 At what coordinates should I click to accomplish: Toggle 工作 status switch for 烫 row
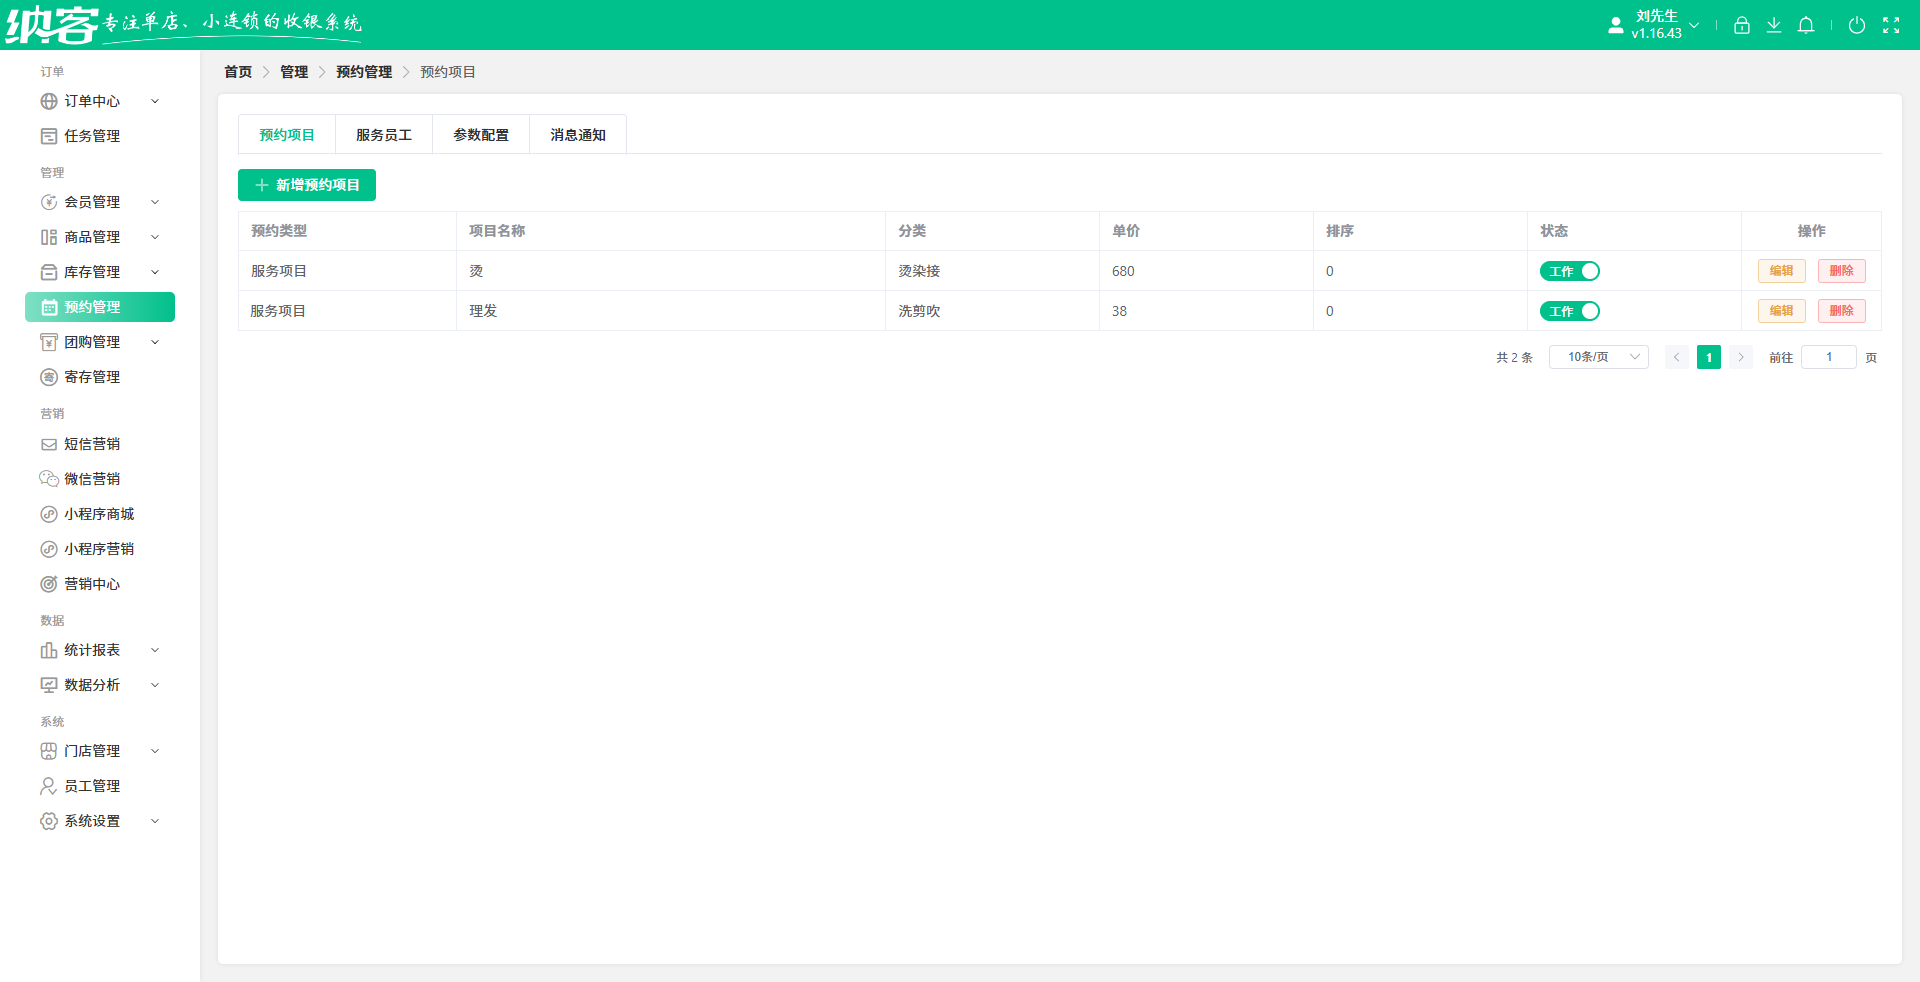[1569, 271]
